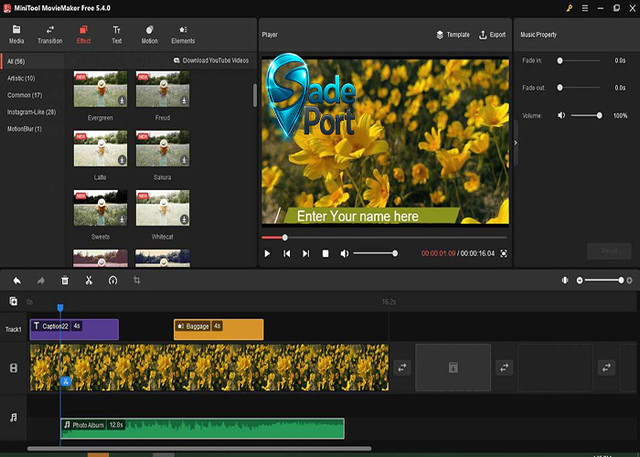The width and height of the screenshot is (640, 457).
Task: Open the Text tab
Action: 117,35
